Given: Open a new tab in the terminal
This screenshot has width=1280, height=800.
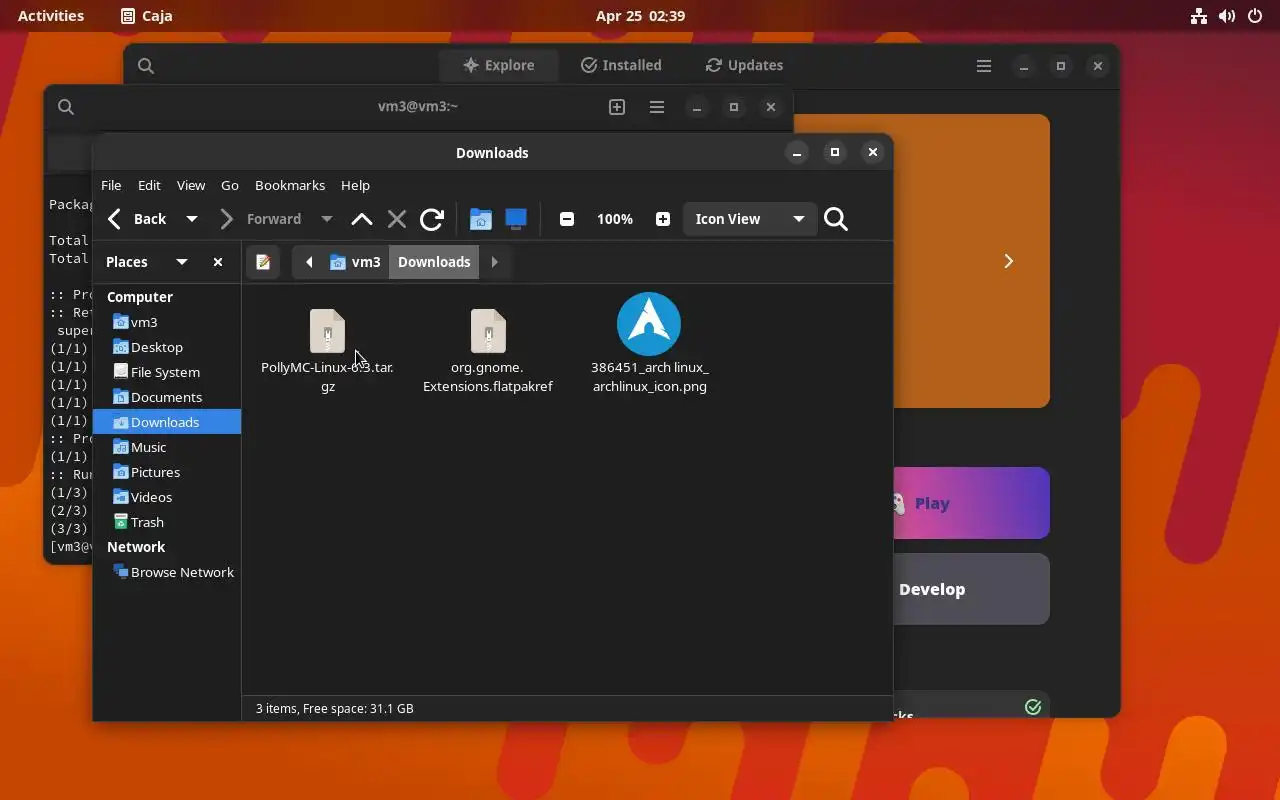Looking at the screenshot, I should [x=617, y=107].
